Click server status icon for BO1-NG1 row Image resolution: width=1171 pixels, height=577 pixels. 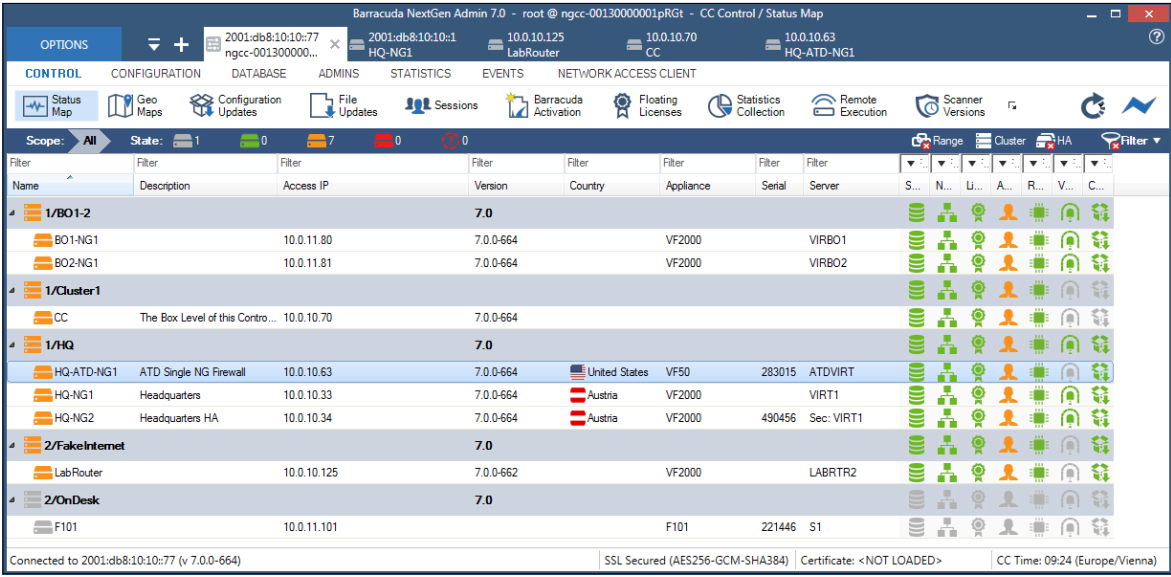[916, 240]
